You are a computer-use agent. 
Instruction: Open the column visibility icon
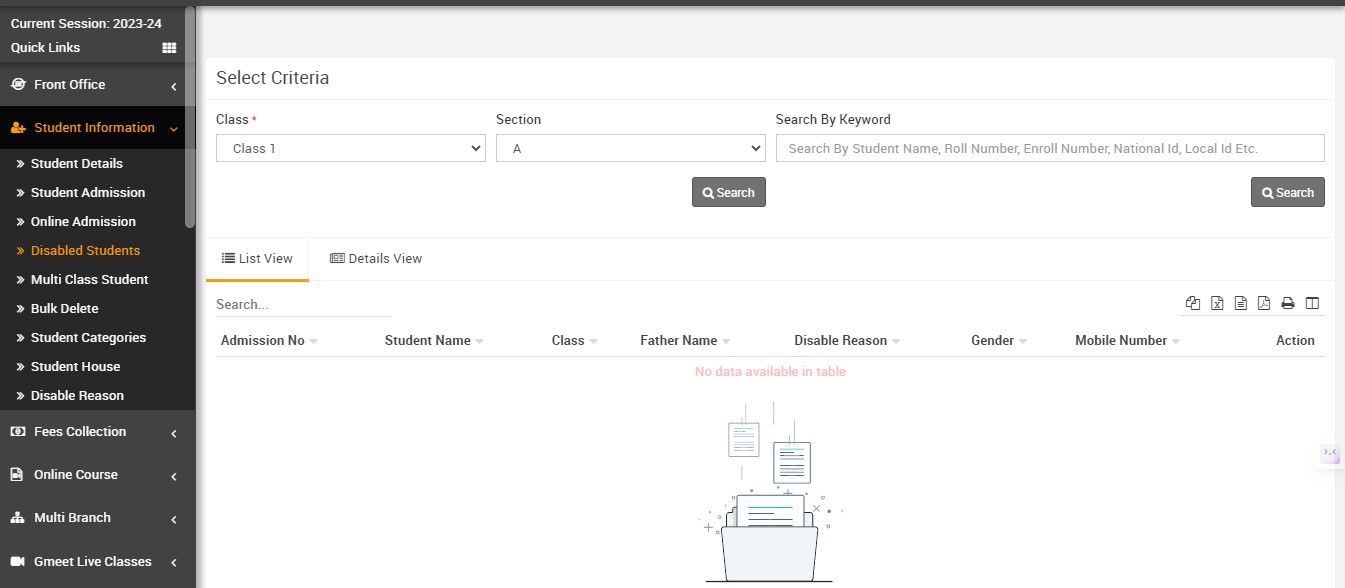tap(1312, 304)
